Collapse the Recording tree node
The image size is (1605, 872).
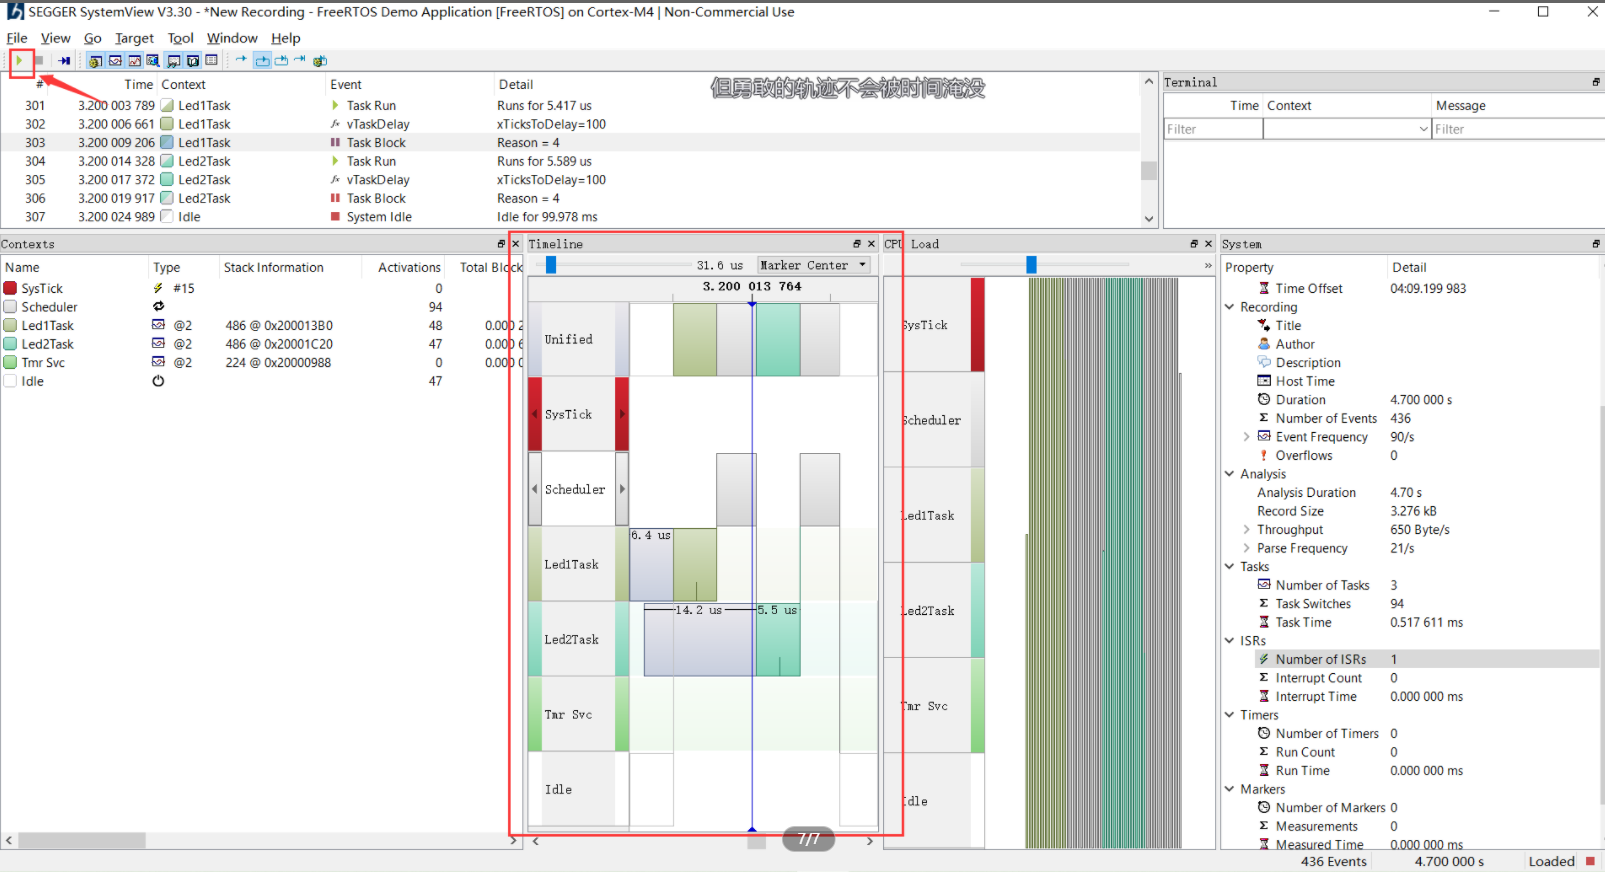(x=1230, y=307)
